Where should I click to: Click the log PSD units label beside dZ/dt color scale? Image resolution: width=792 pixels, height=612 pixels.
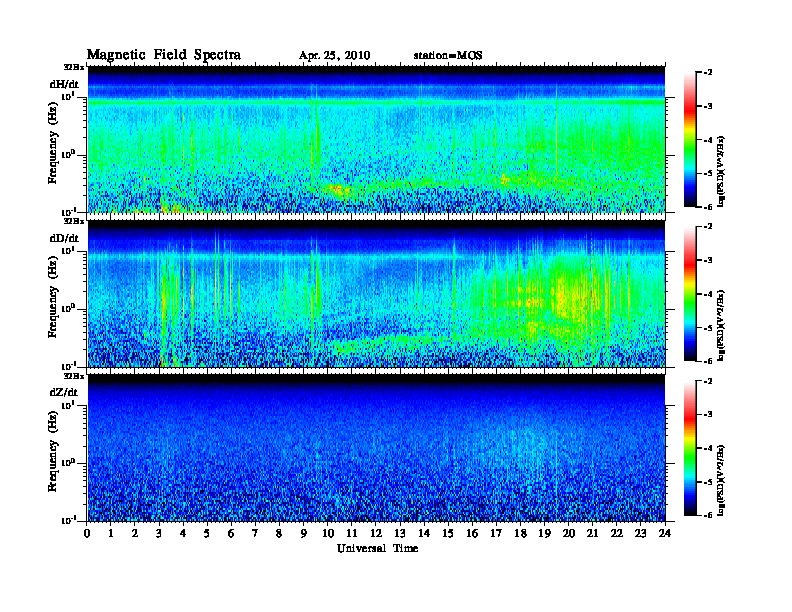pyautogui.click(x=721, y=480)
